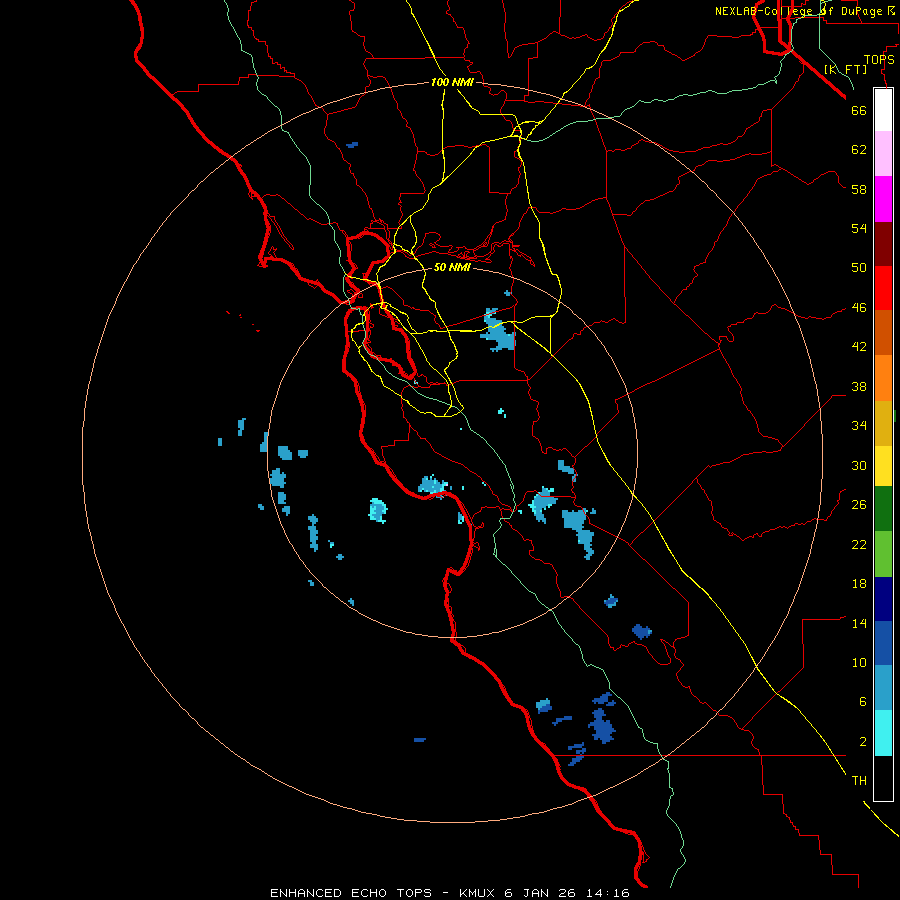Select the "42" legend value
Viewport: 900px width, 900px height.
click(x=859, y=347)
